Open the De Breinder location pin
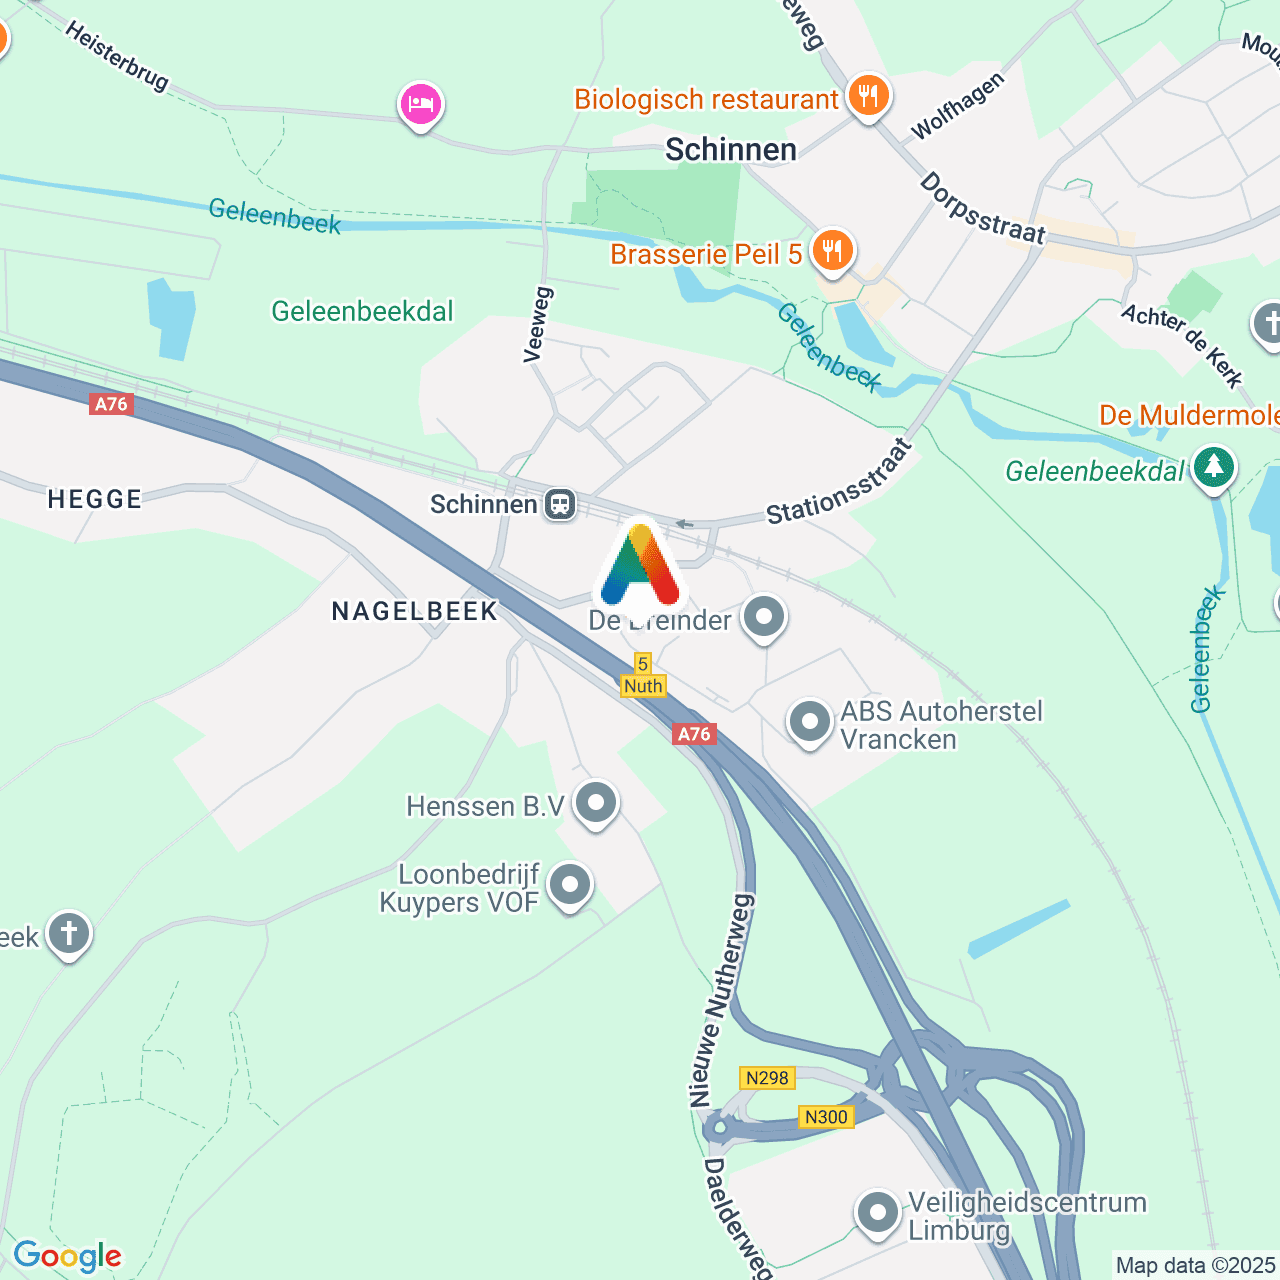Image resolution: width=1280 pixels, height=1280 pixels. point(765,617)
